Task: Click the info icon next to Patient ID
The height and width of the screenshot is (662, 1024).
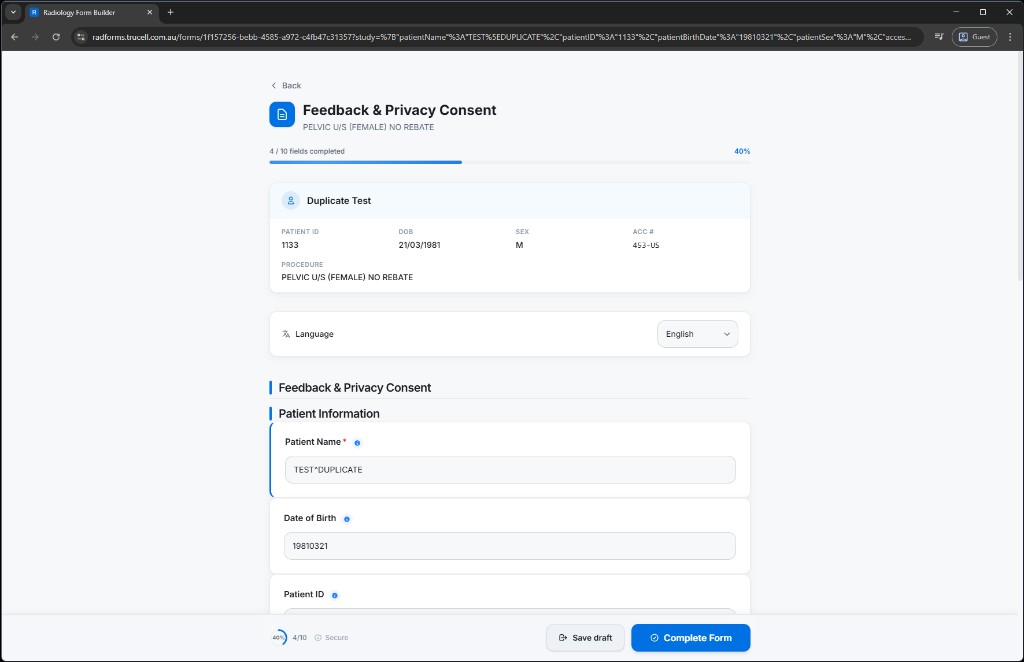Action: tap(334, 595)
